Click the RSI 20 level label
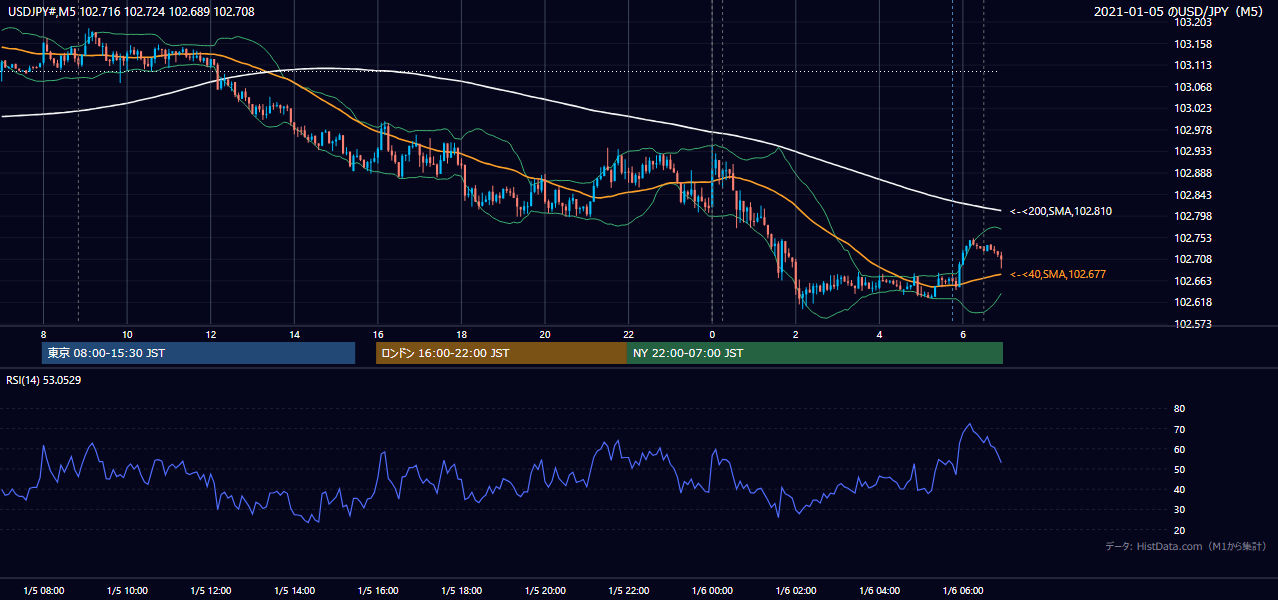The width and height of the screenshot is (1278, 600). coord(1179,530)
